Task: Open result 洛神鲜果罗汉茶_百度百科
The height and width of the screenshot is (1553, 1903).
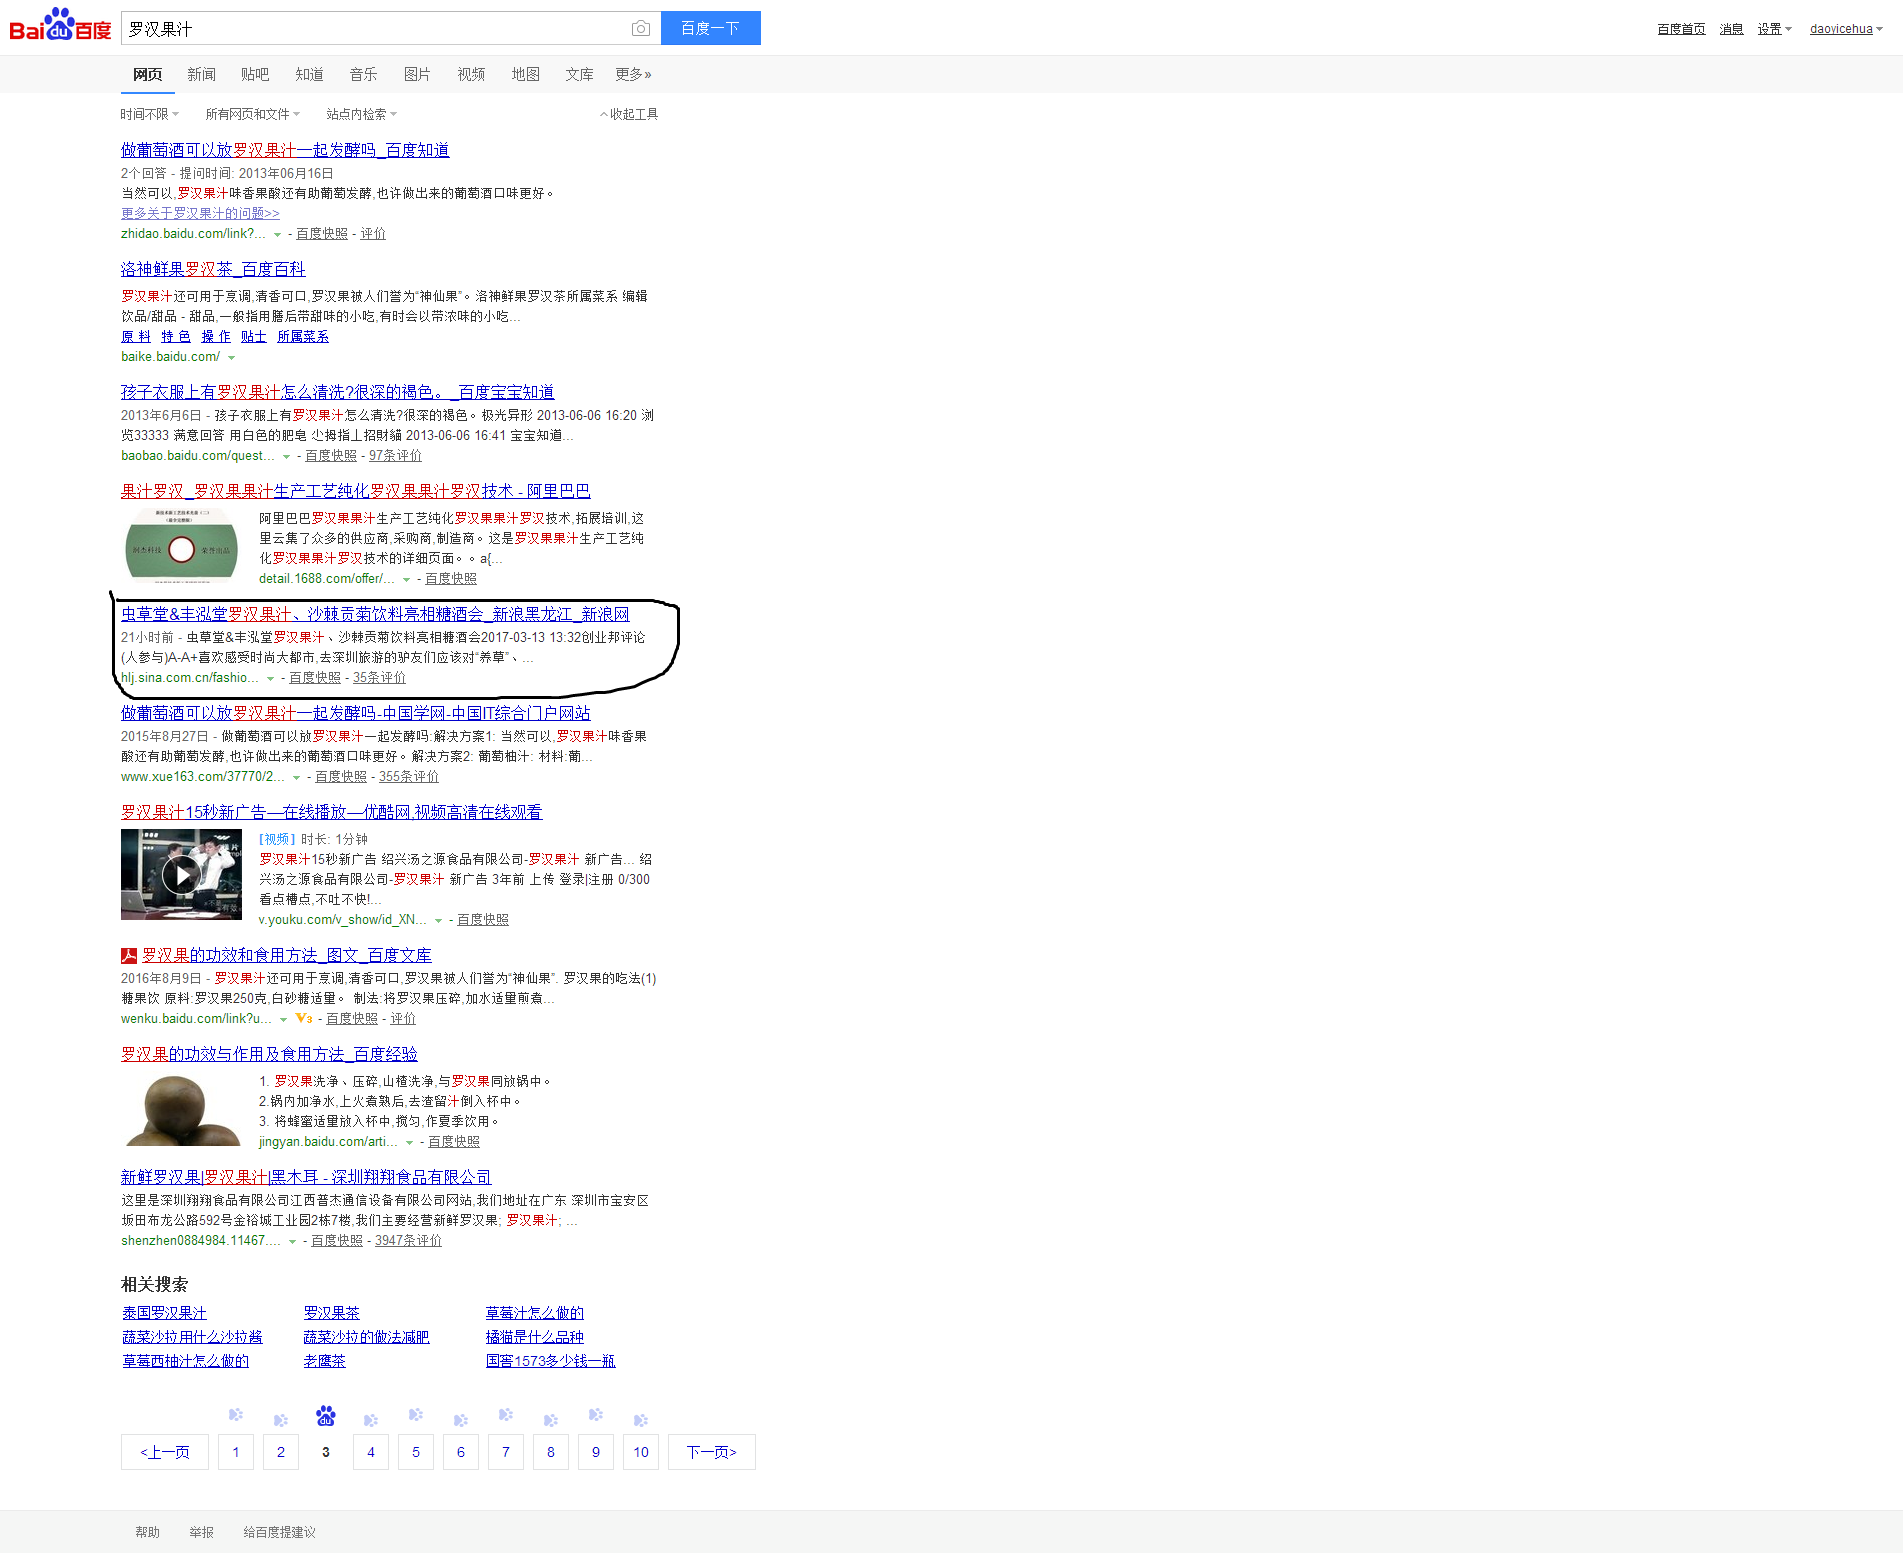Action: pyautogui.click(x=213, y=269)
